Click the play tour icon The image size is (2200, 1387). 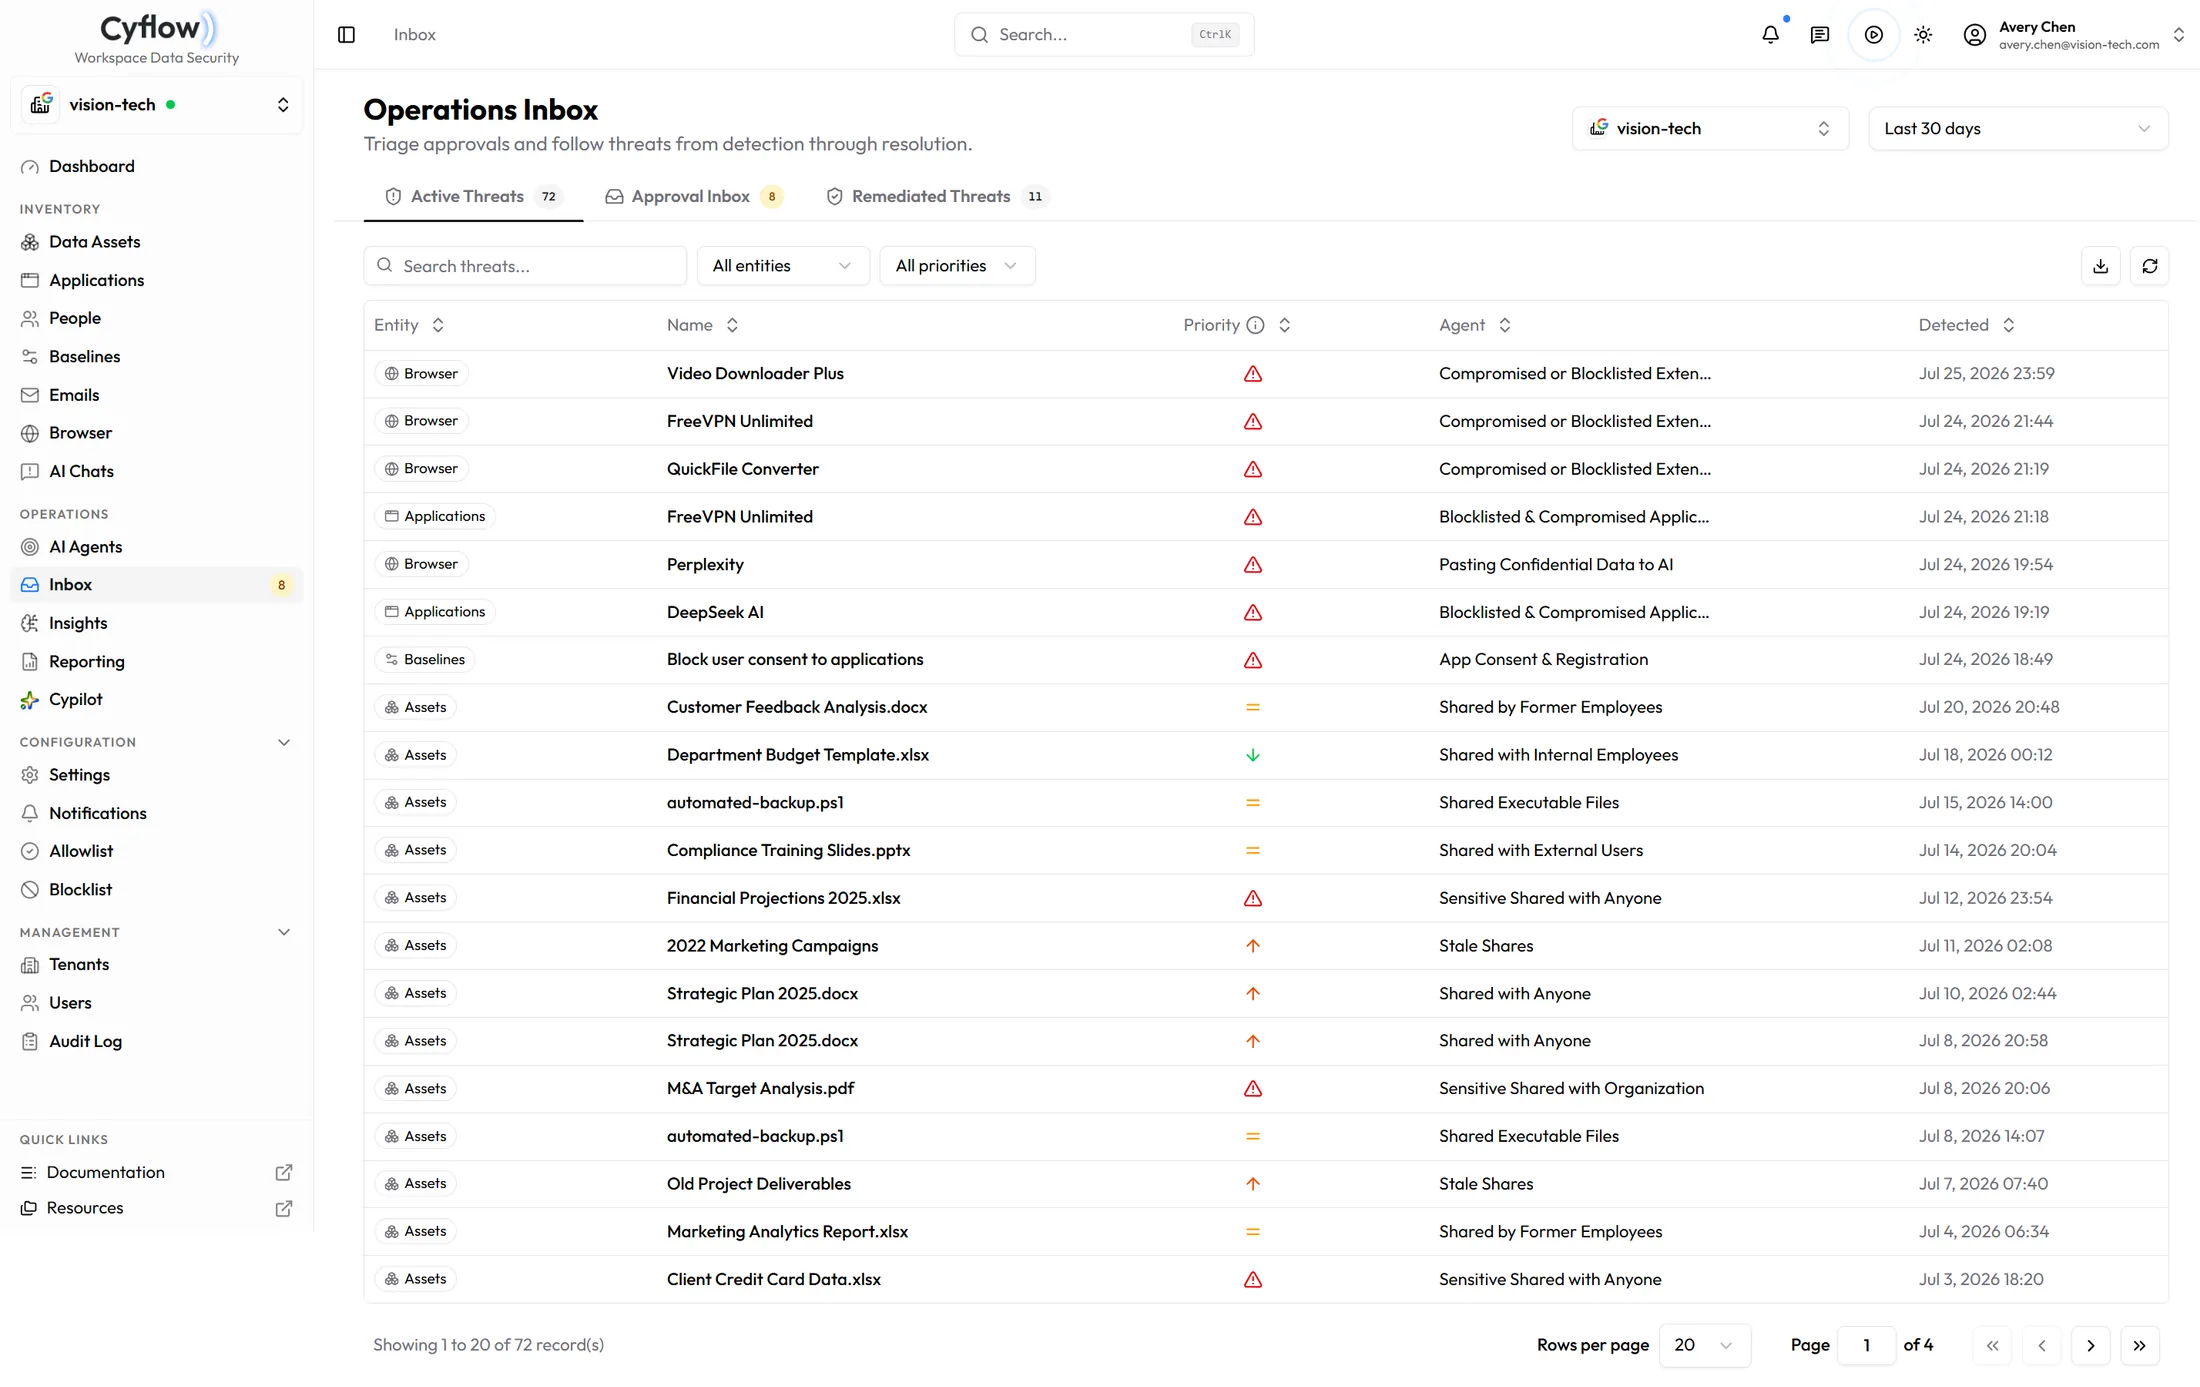(1874, 35)
